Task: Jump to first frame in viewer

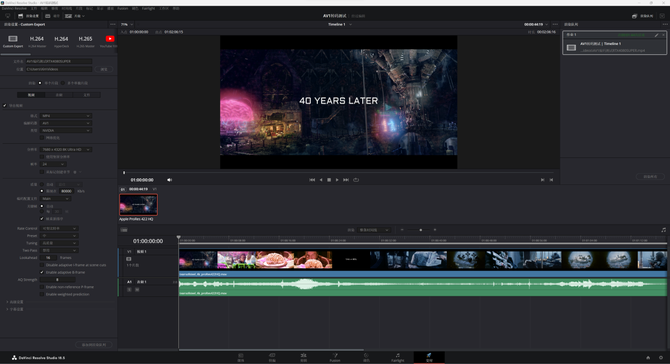Action: click(x=312, y=180)
